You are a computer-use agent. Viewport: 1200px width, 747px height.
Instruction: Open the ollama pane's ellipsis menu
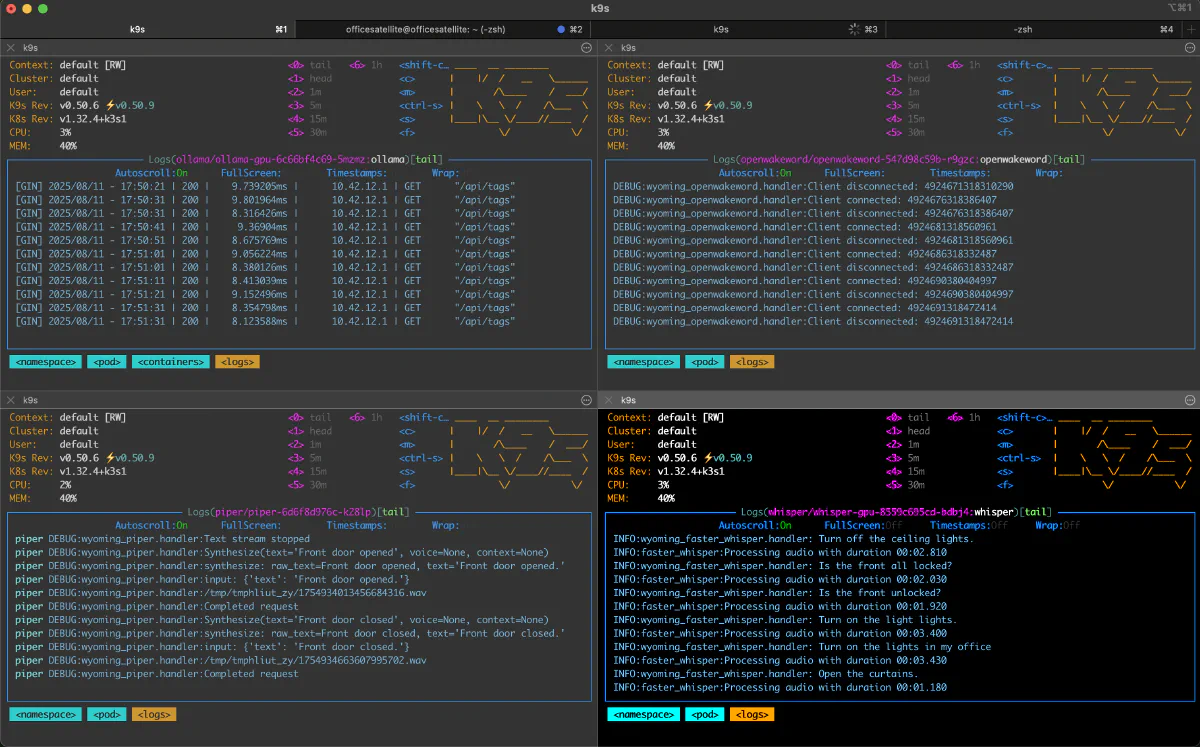[x=586, y=47]
